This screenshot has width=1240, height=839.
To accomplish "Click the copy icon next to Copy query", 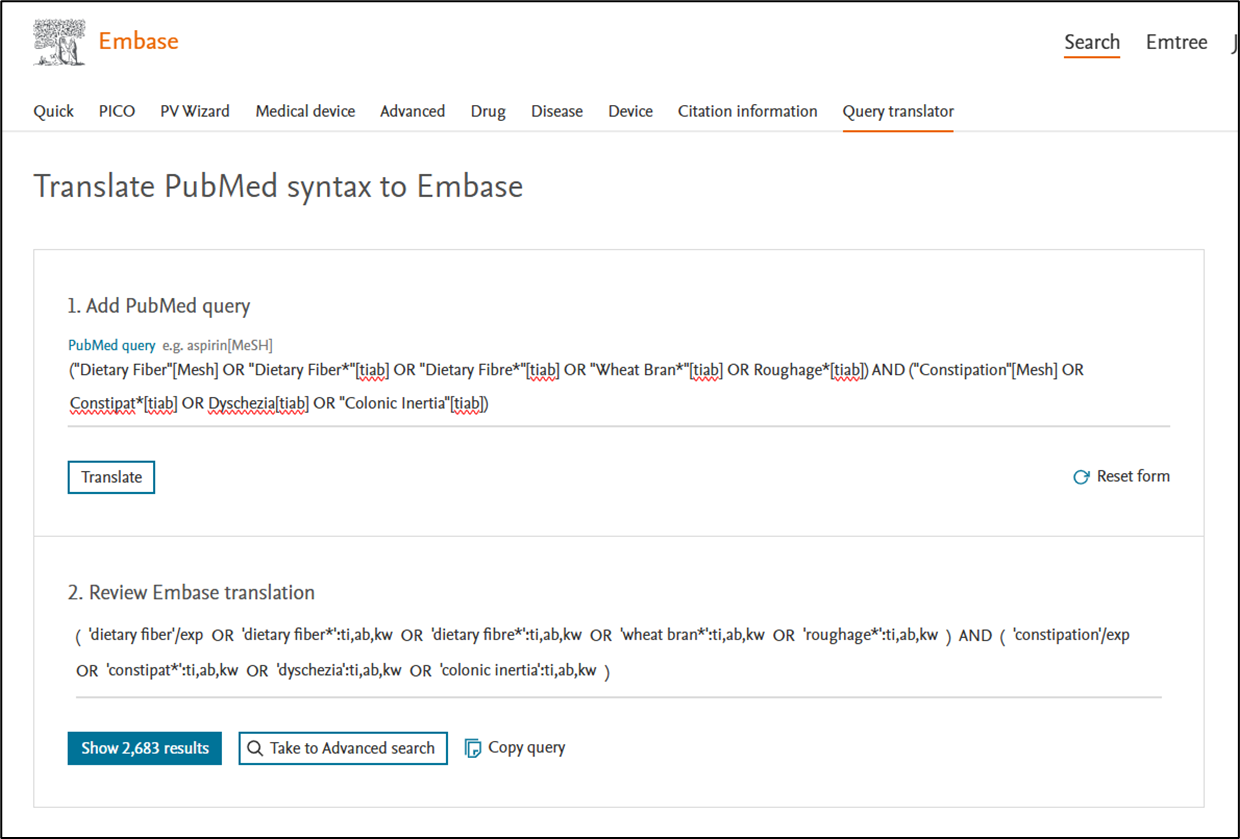I will (474, 748).
